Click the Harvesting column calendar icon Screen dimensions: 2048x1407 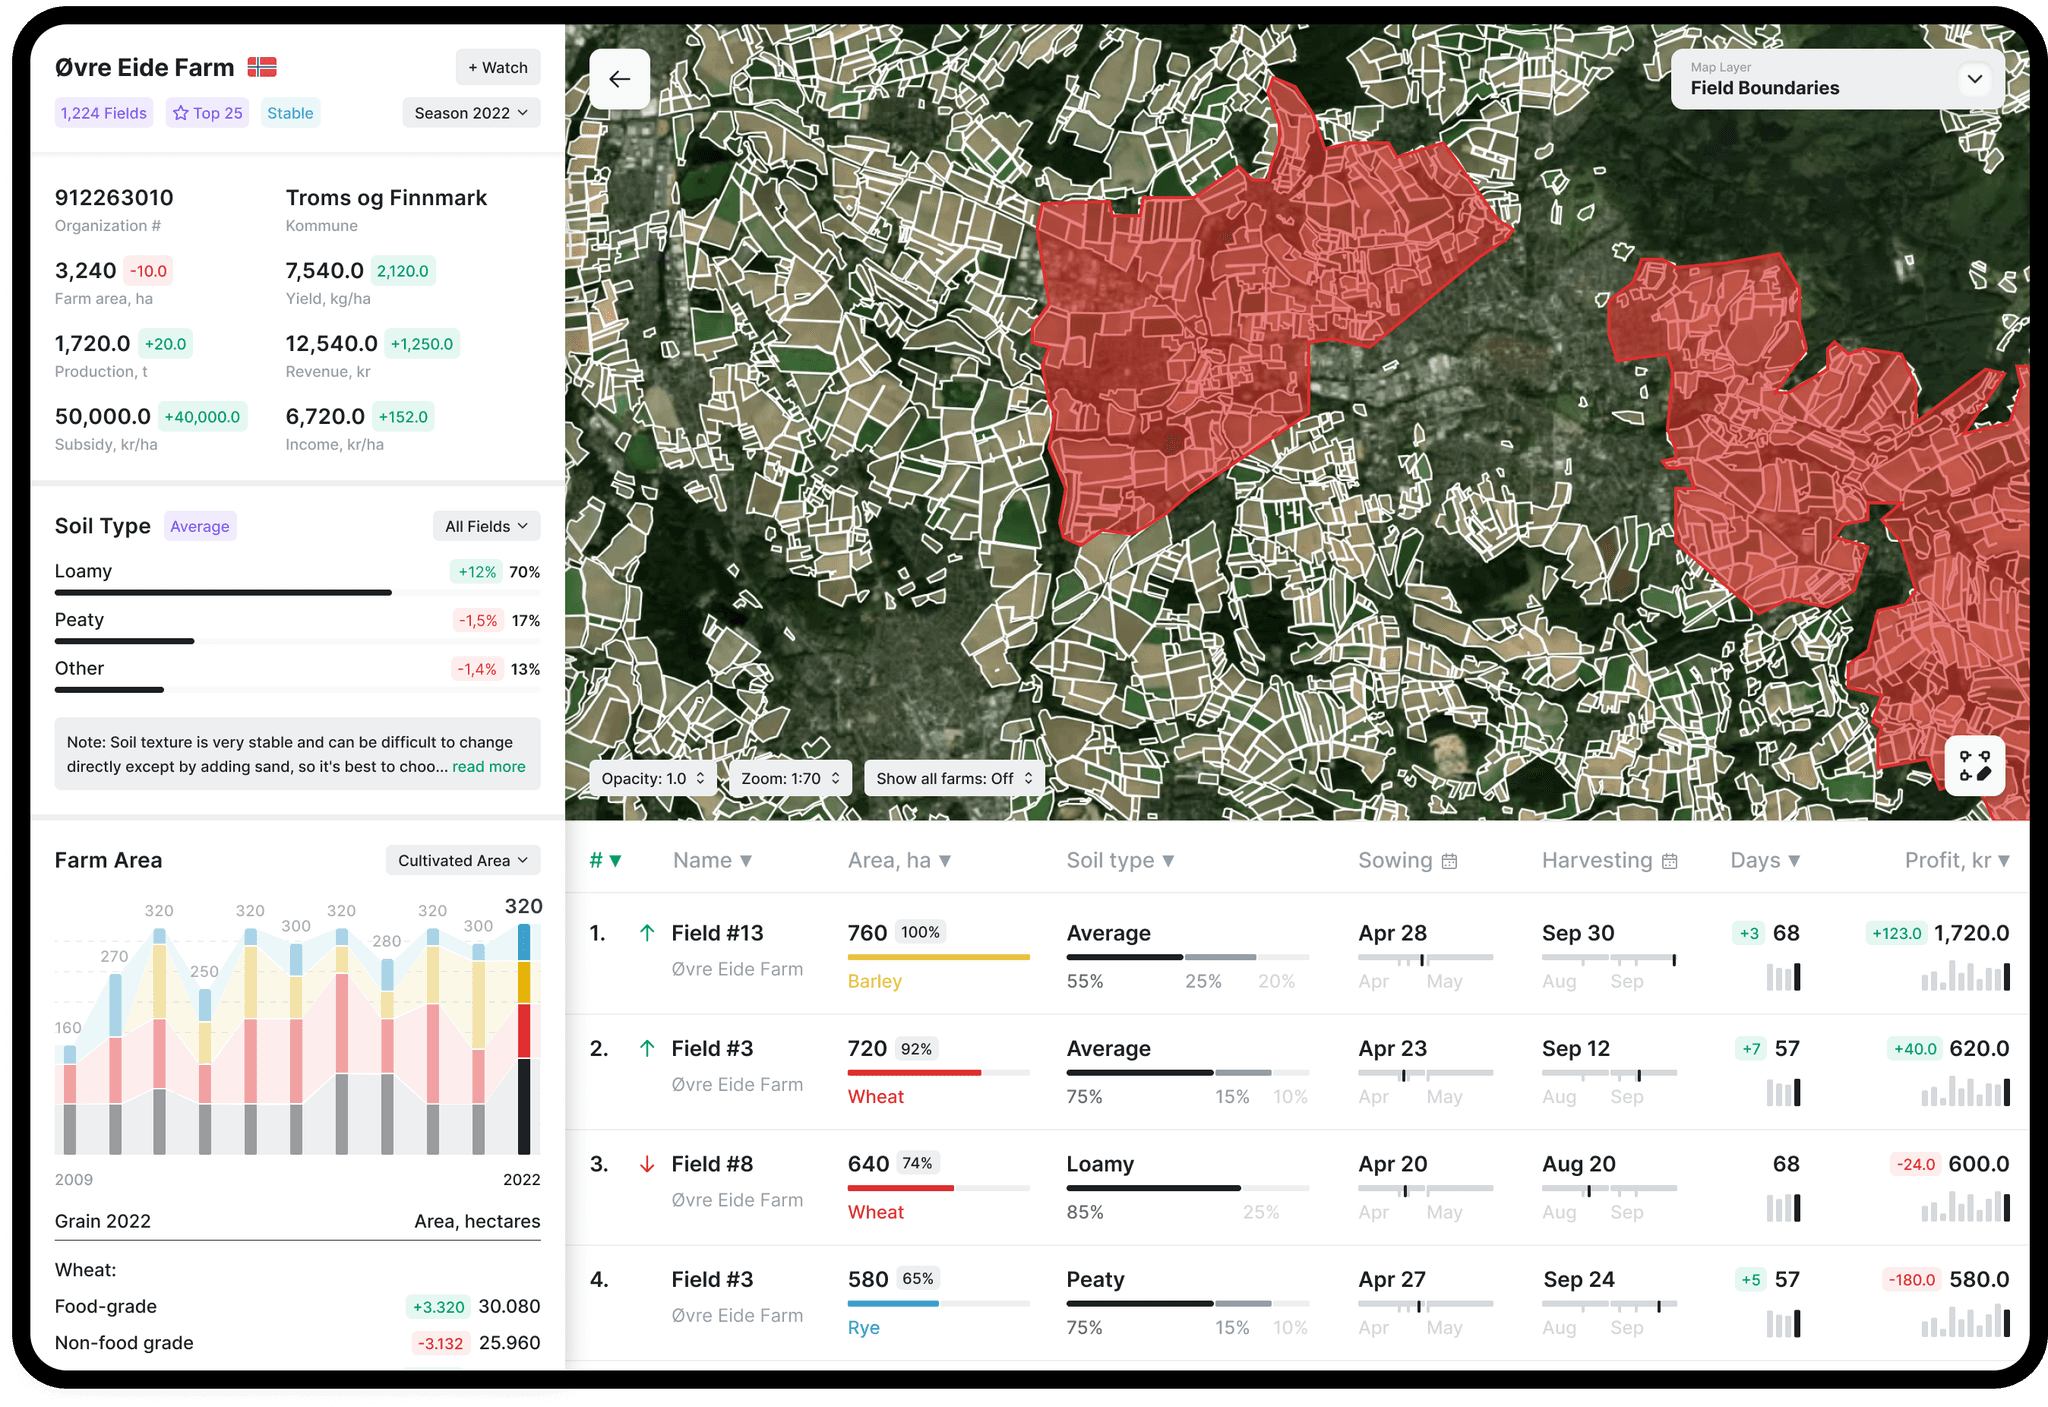point(1669,861)
